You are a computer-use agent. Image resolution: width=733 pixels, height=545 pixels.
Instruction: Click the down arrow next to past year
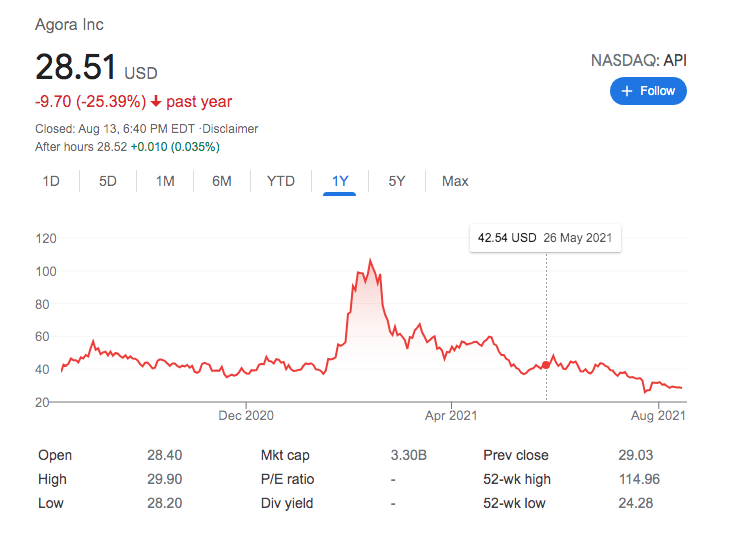click(156, 101)
